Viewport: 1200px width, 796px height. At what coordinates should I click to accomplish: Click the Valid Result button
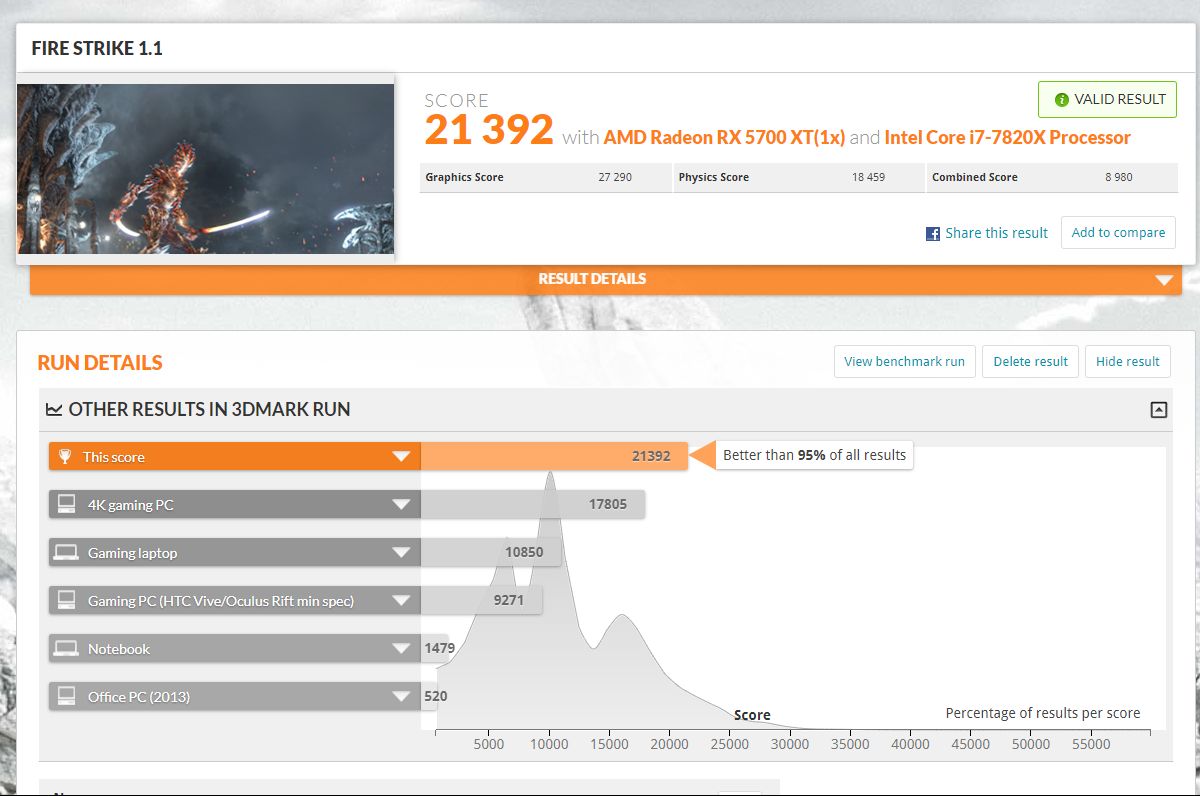tap(1107, 100)
